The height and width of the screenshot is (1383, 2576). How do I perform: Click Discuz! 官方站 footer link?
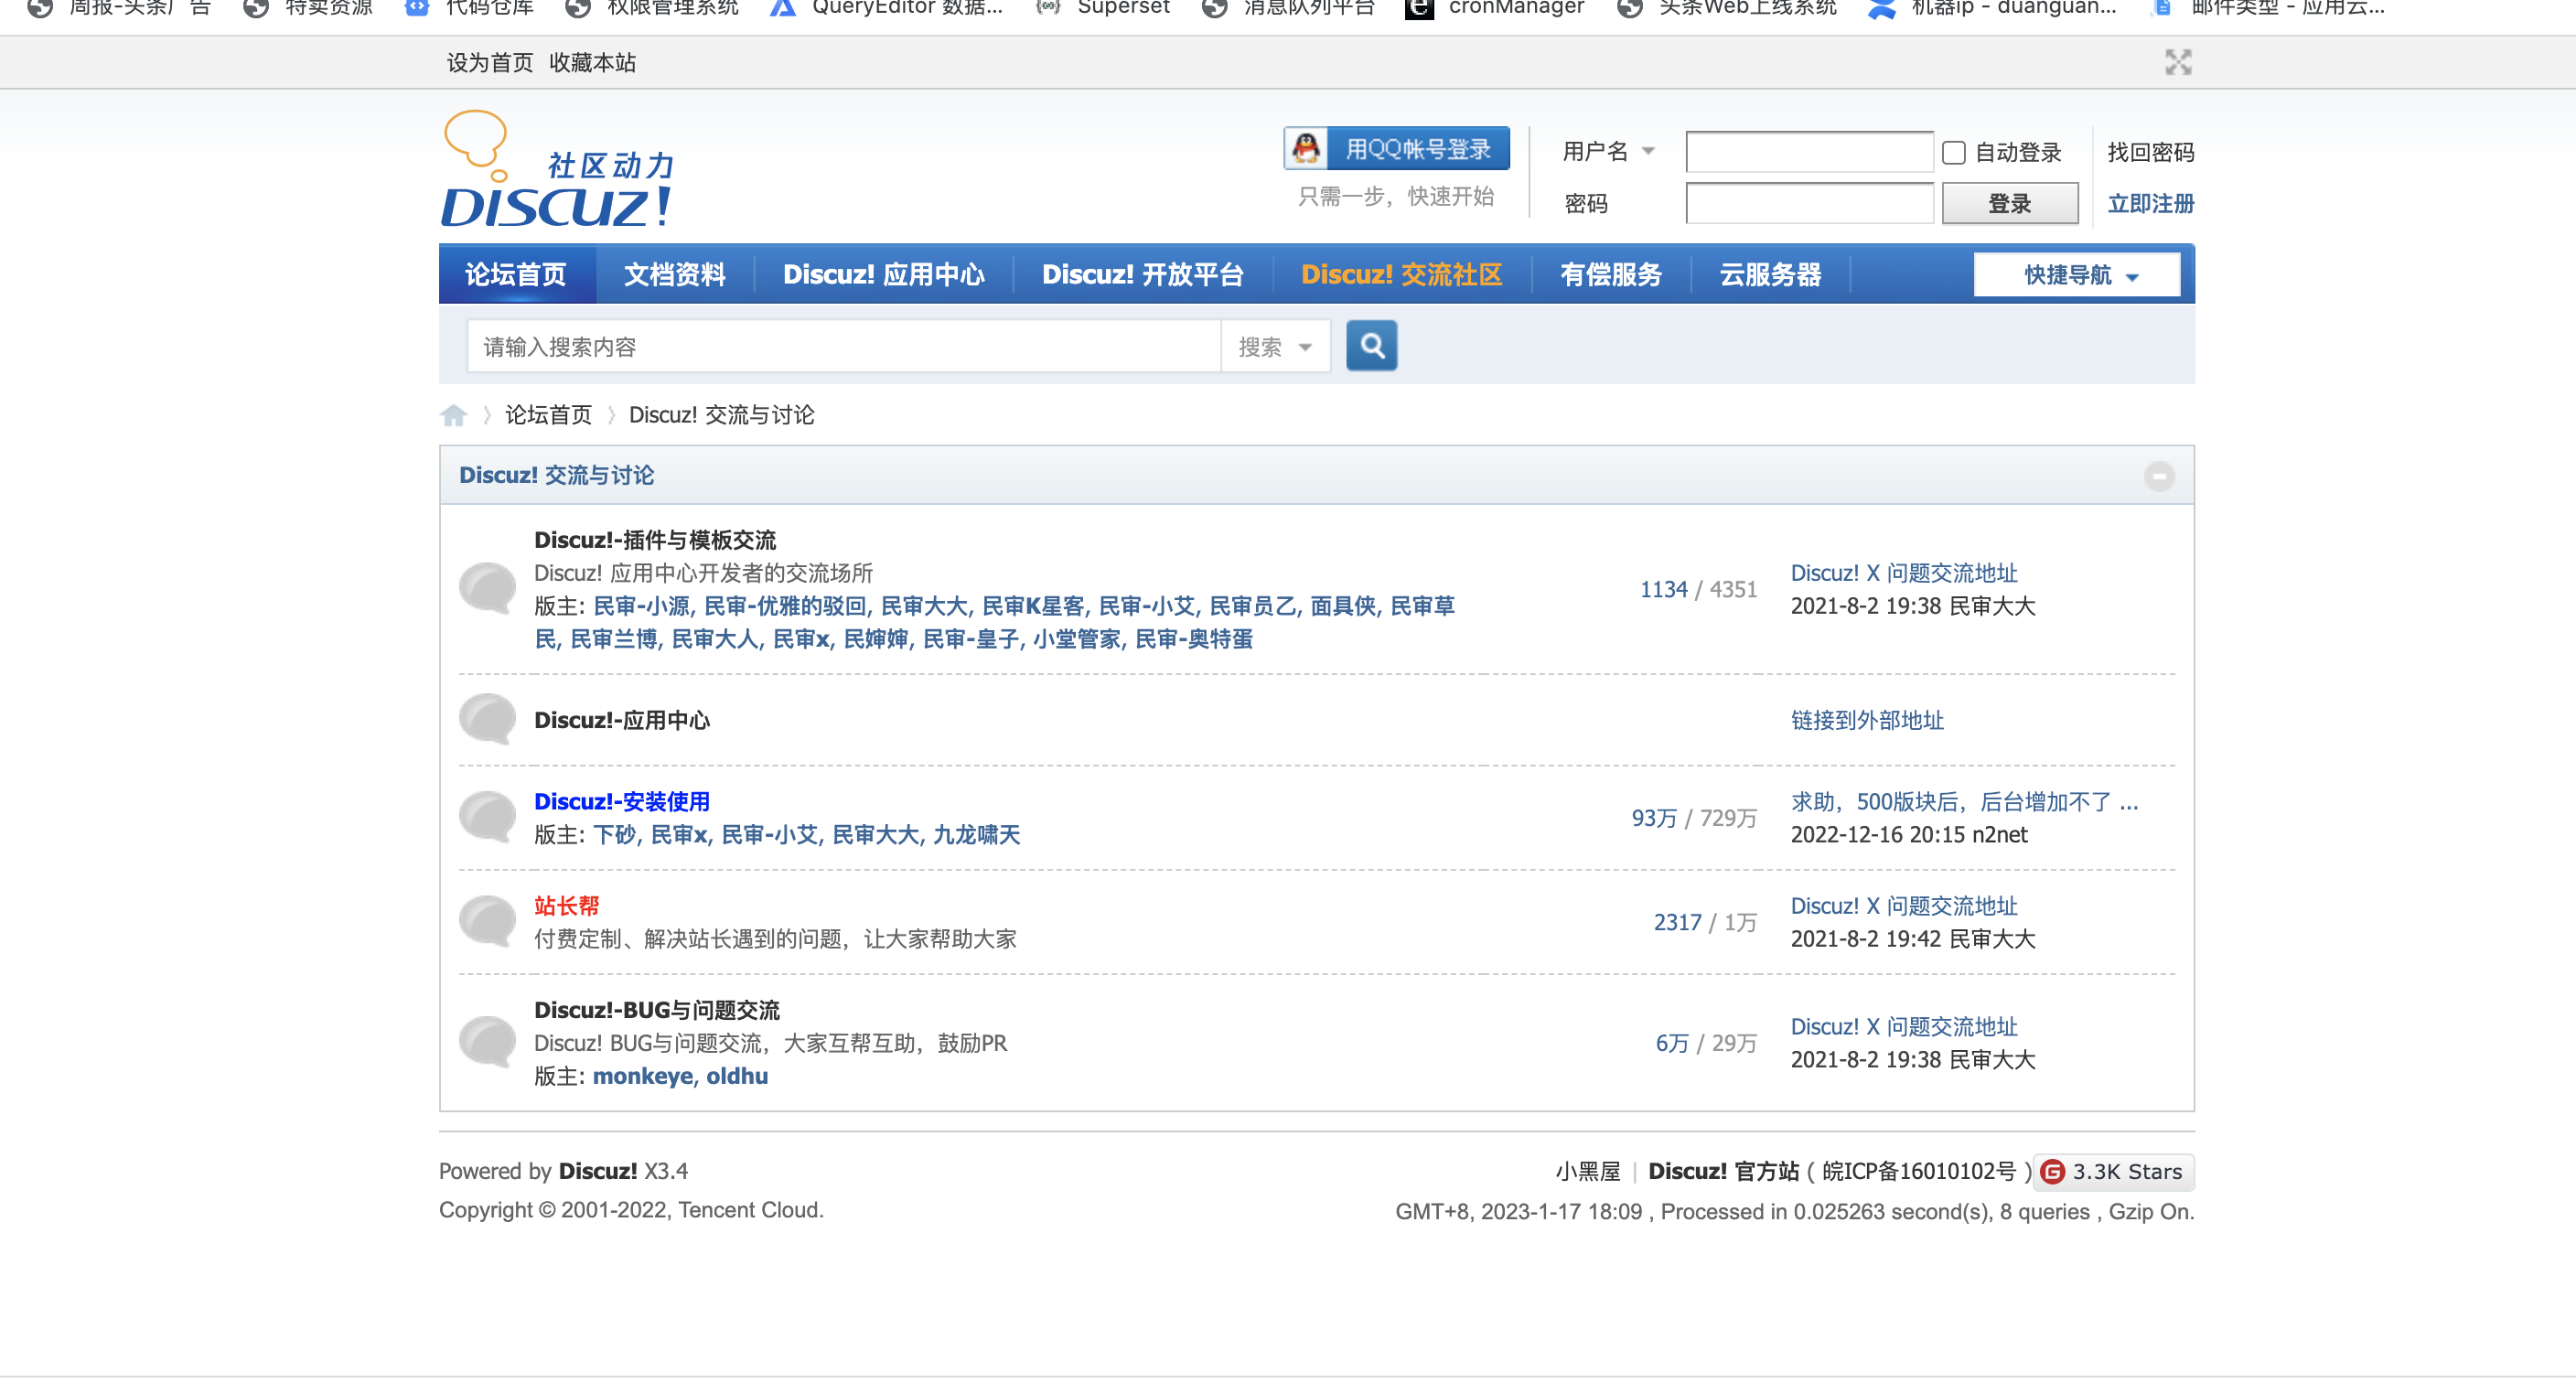pos(1723,1171)
